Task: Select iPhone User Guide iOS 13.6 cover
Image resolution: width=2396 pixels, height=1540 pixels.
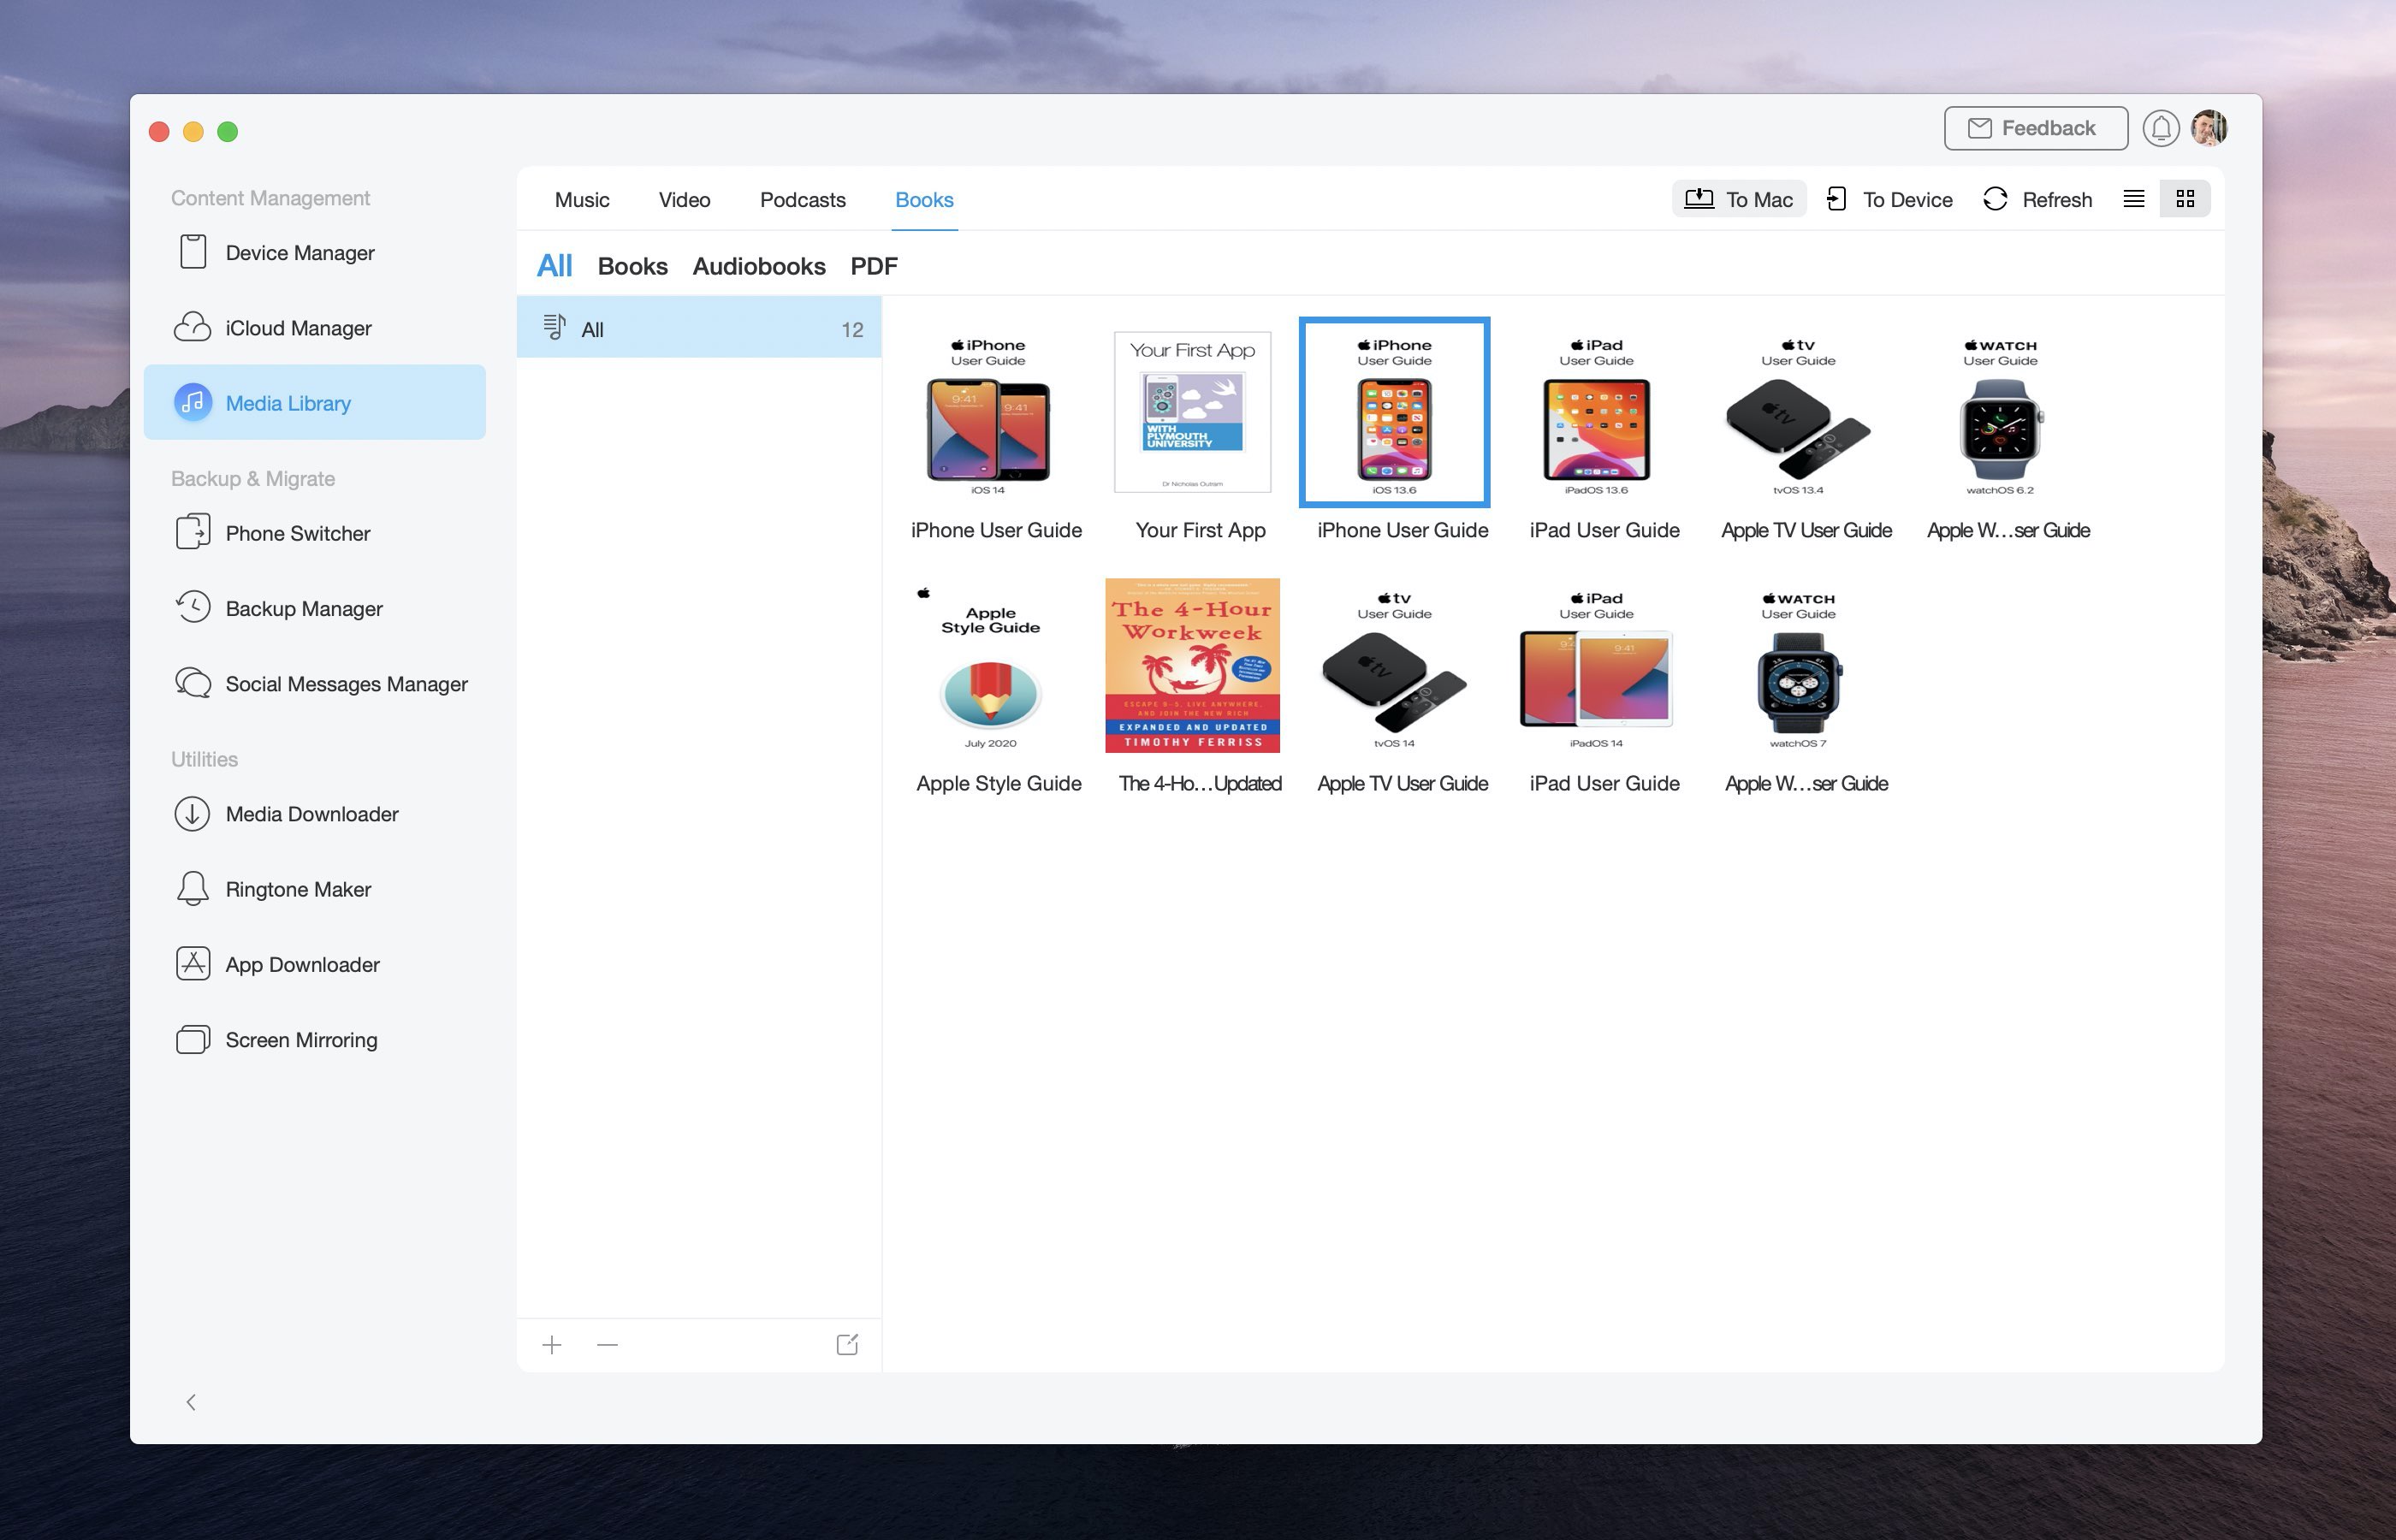Action: tap(1394, 413)
